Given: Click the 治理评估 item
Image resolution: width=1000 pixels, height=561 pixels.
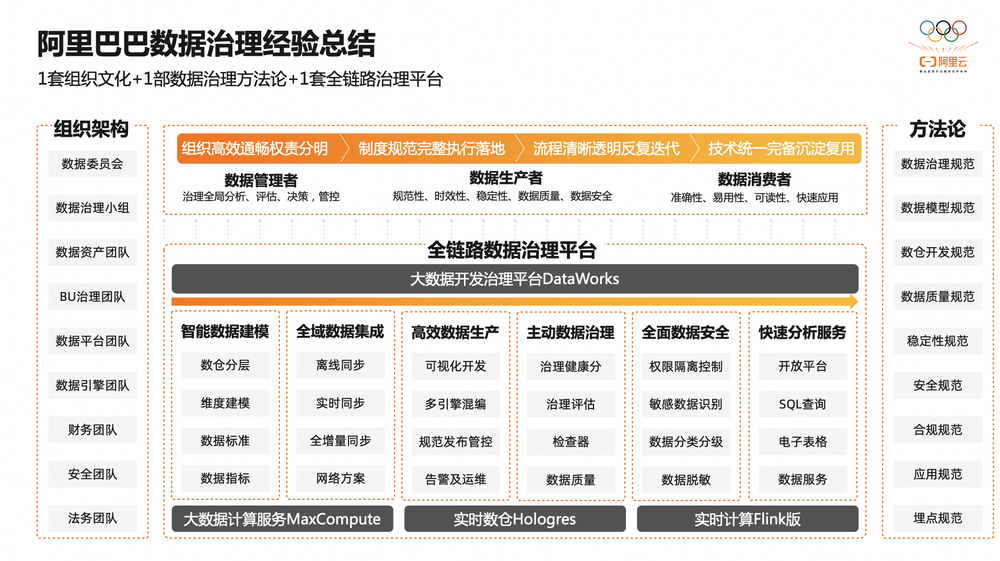Looking at the screenshot, I should pyautogui.click(x=571, y=404).
